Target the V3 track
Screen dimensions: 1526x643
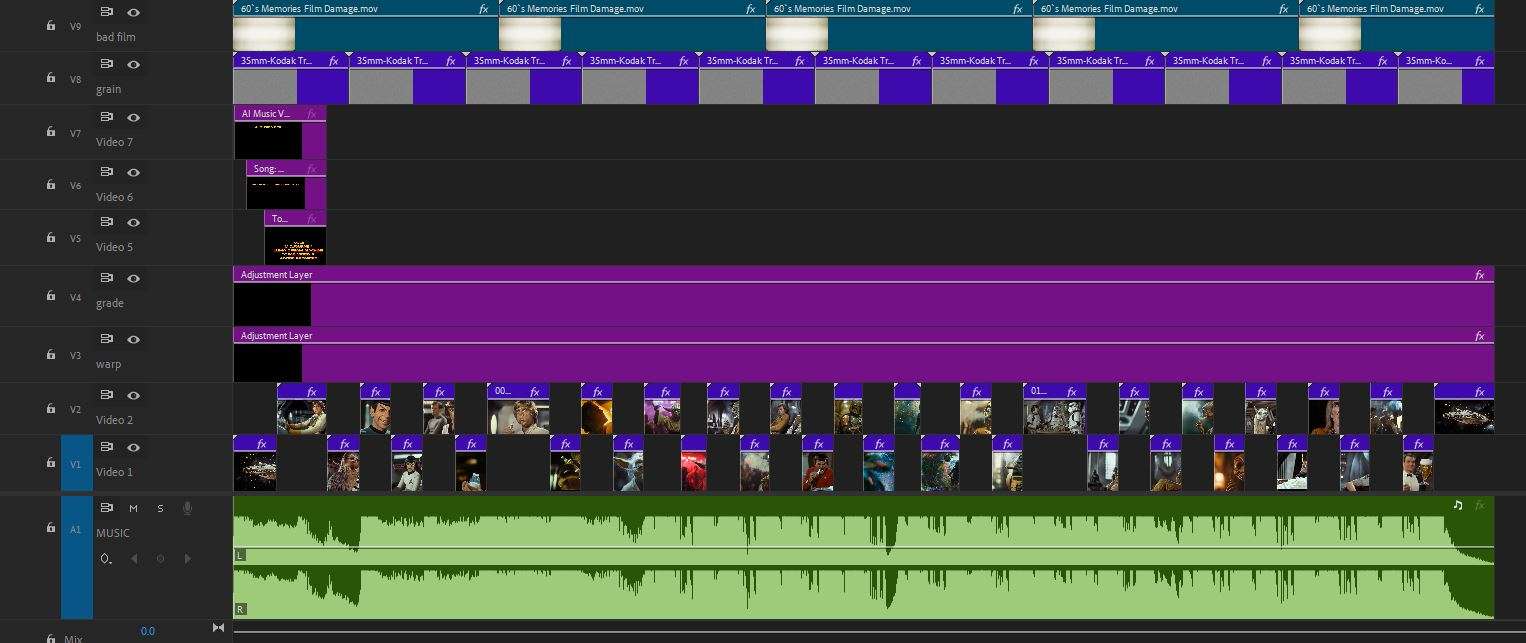pos(76,355)
